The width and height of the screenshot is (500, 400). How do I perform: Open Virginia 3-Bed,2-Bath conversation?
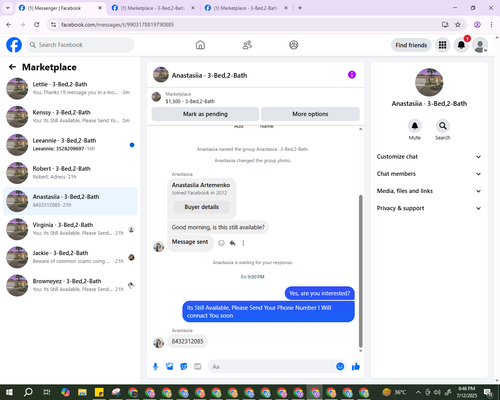(x=70, y=229)
